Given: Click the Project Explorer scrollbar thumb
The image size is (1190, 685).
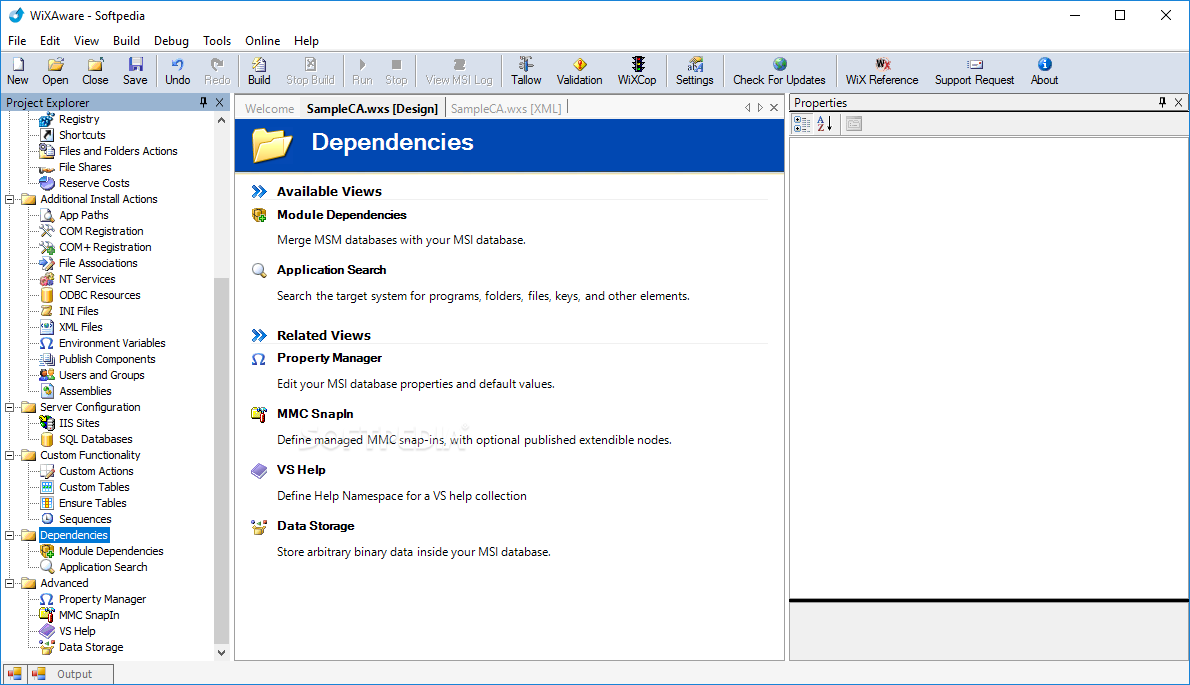Looking at the screenshot, I should click(x=222, y=461).
